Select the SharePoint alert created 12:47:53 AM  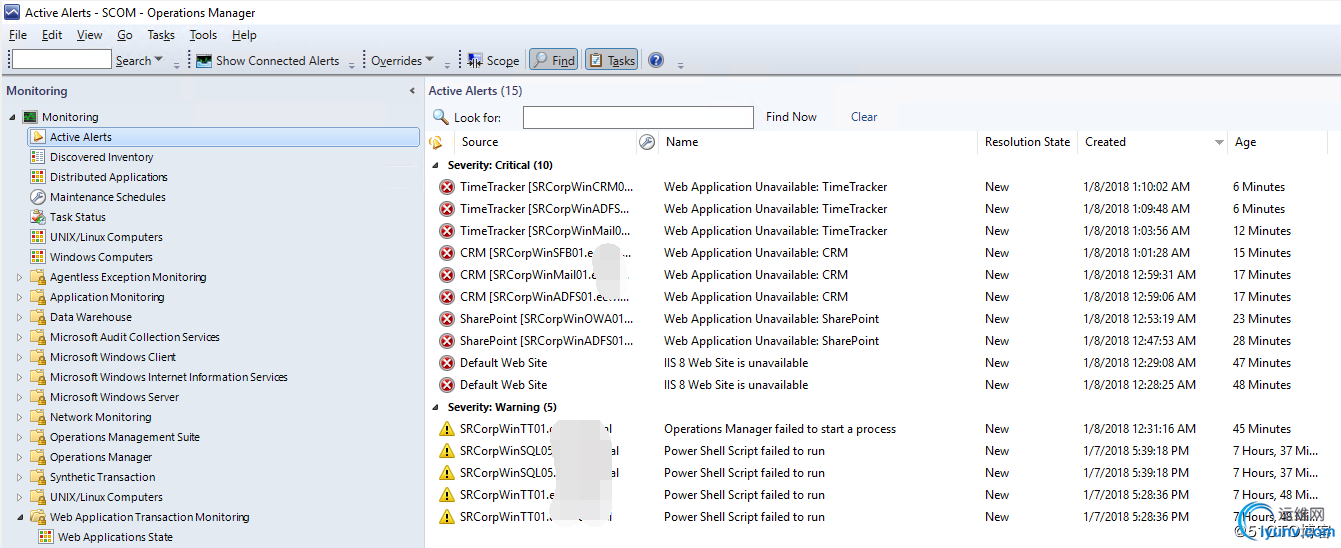(x=883, y=341)
